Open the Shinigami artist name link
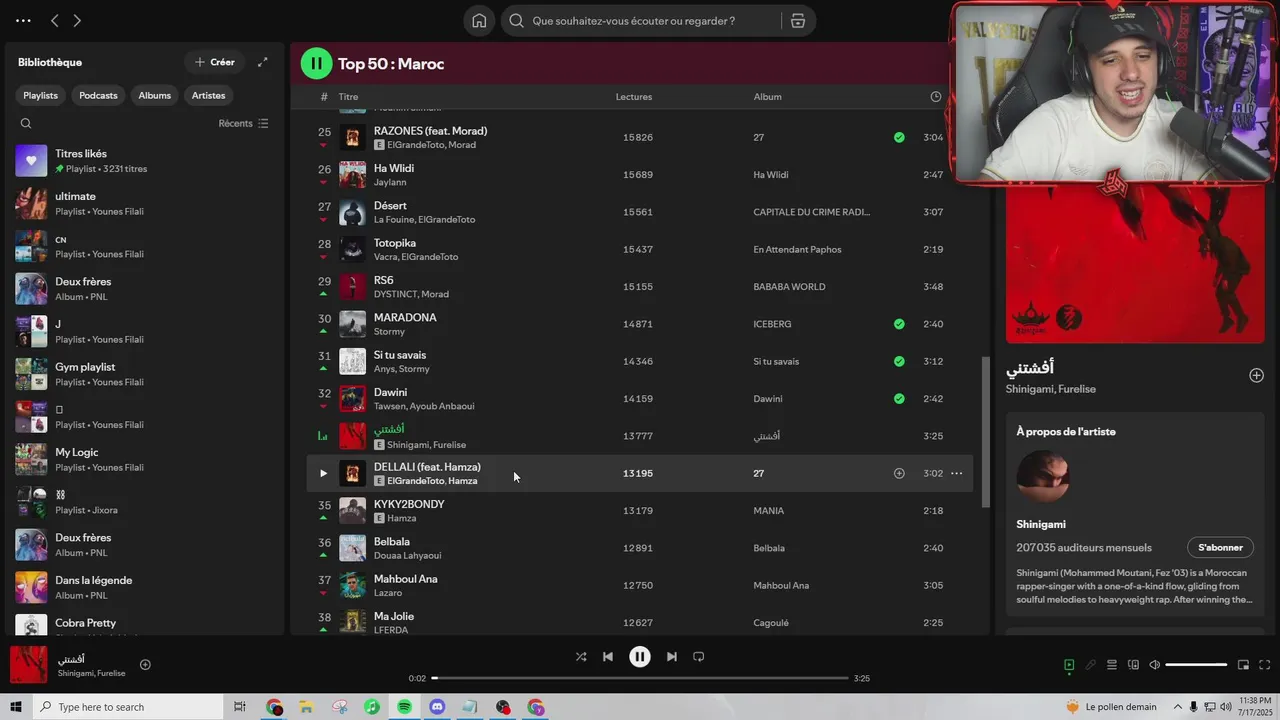 point(1041,524)
